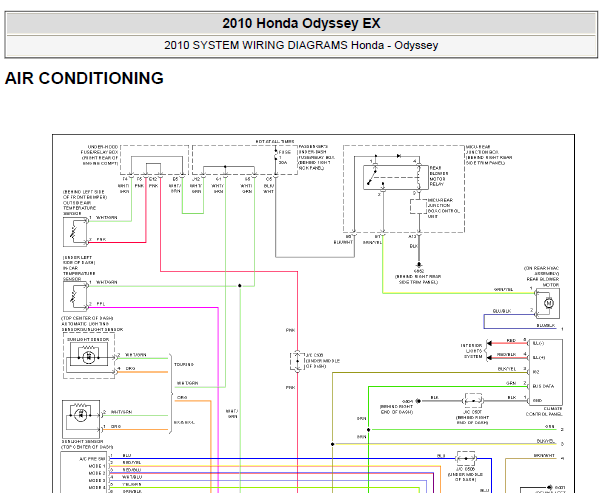Click the BLU wire label at A/C PRE SW
602x493 pixels.
pyautogui.click(x=127, y=455)
